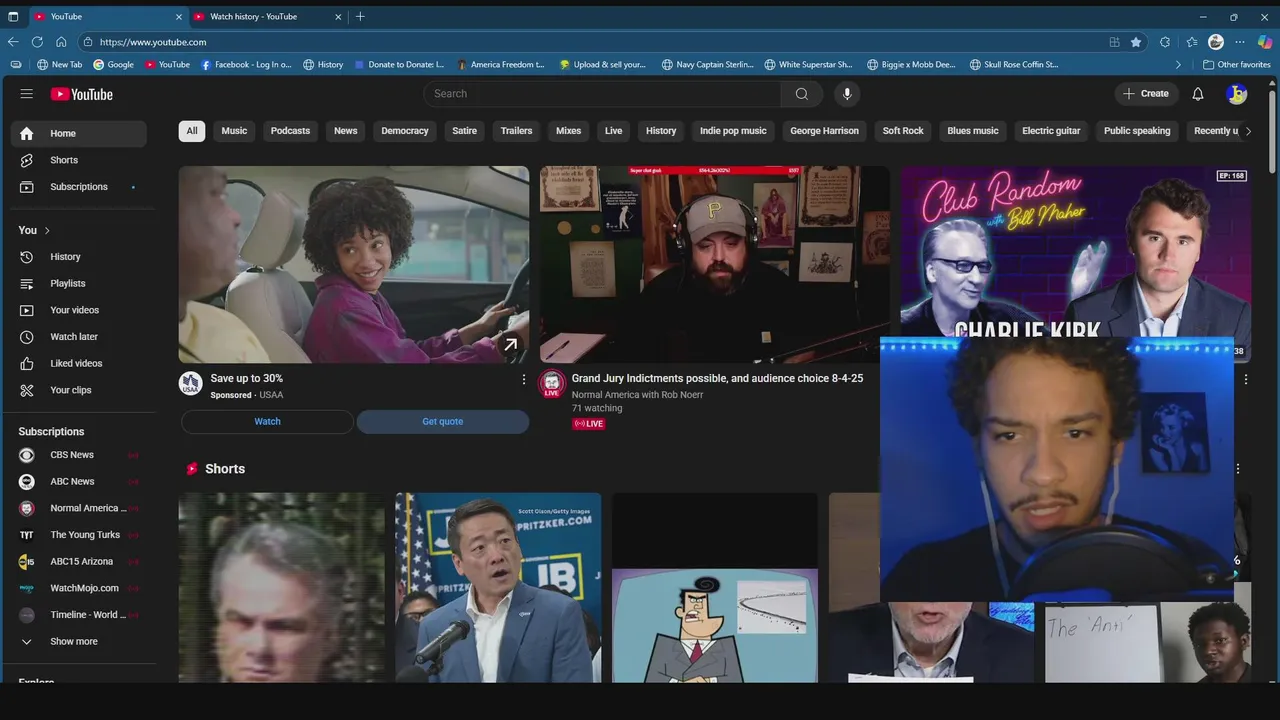Open the YouTube guide hamburger menu

[27, 94]
